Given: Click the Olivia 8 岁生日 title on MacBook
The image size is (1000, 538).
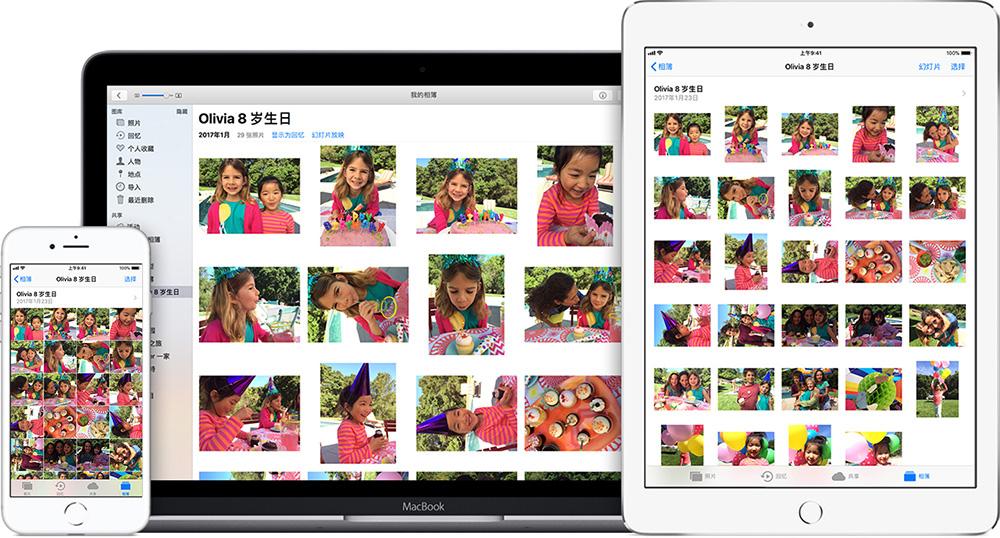Looking at the screenshot, I should pos(245,119).
